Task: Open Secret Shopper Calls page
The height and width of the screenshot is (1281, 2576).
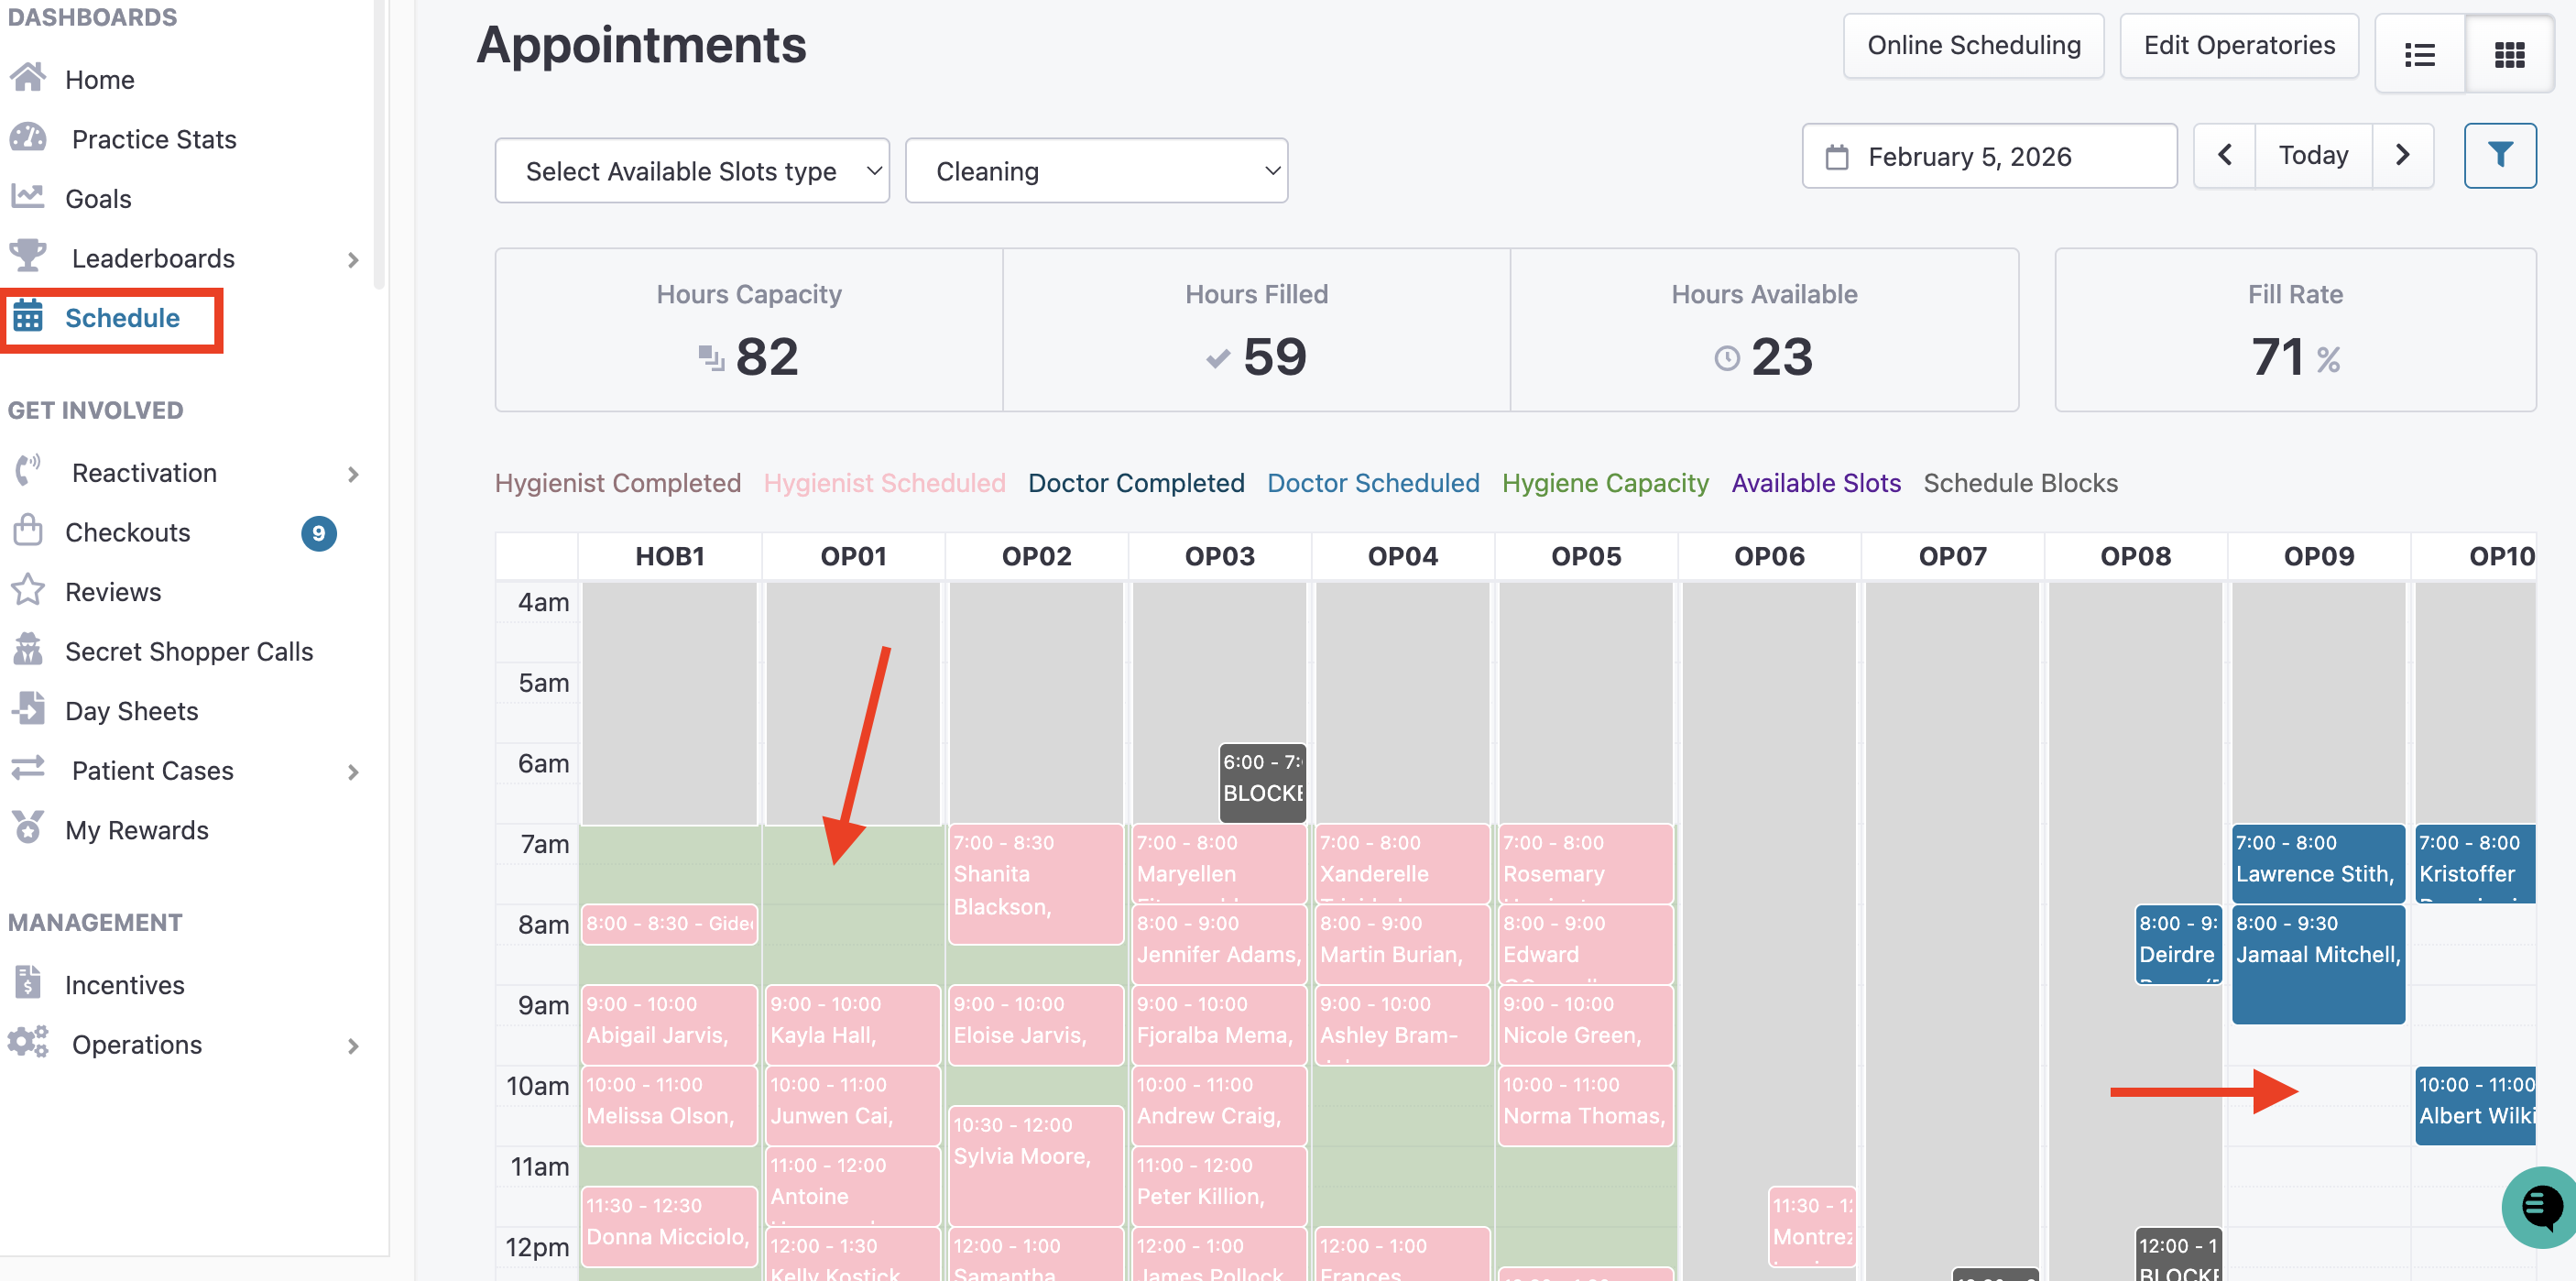Action: click(x=189, y=651)
